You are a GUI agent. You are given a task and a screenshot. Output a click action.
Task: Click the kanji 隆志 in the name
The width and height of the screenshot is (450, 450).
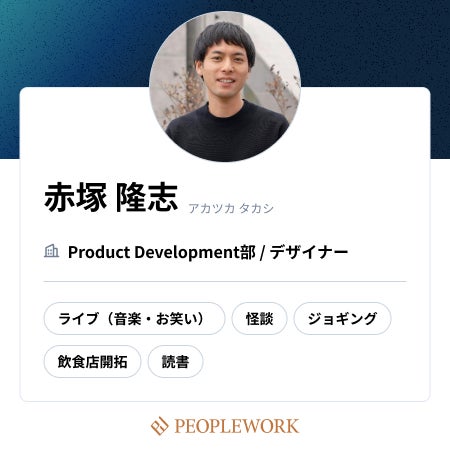(147, 197)
